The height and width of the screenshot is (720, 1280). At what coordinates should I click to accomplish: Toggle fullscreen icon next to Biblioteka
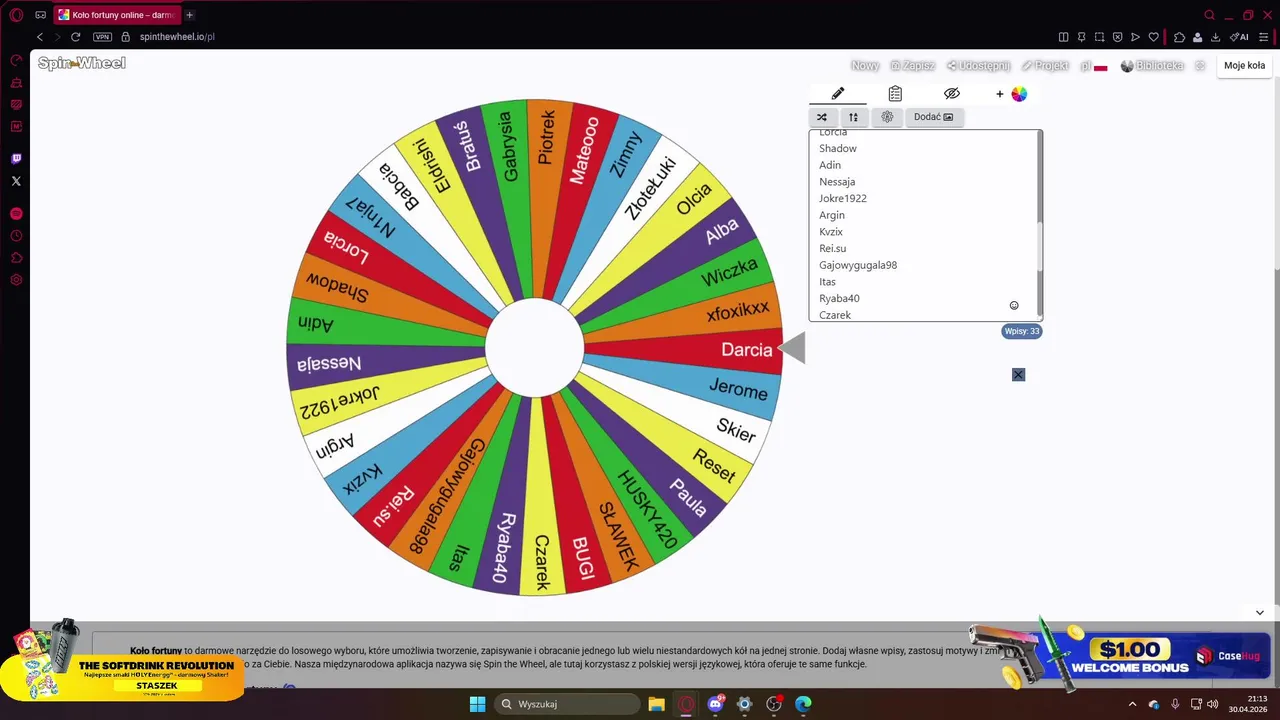click(1201, 66)
